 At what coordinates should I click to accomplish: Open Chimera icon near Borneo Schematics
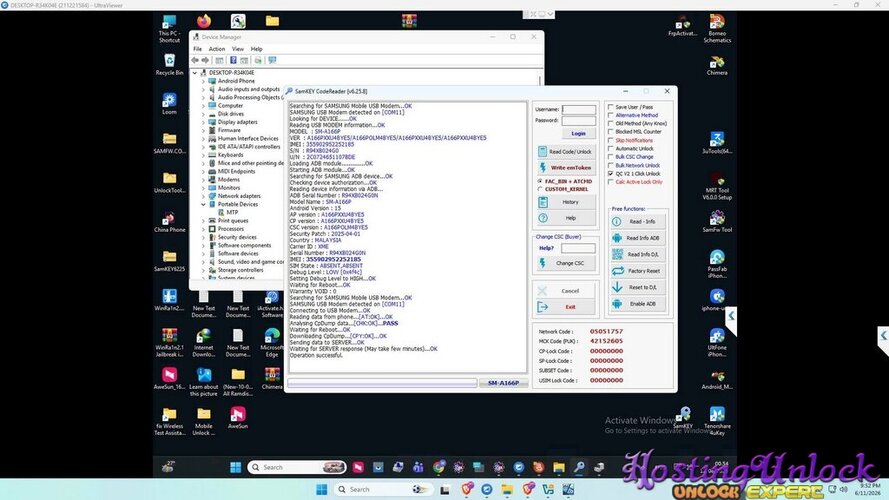[x=717, y=65]
